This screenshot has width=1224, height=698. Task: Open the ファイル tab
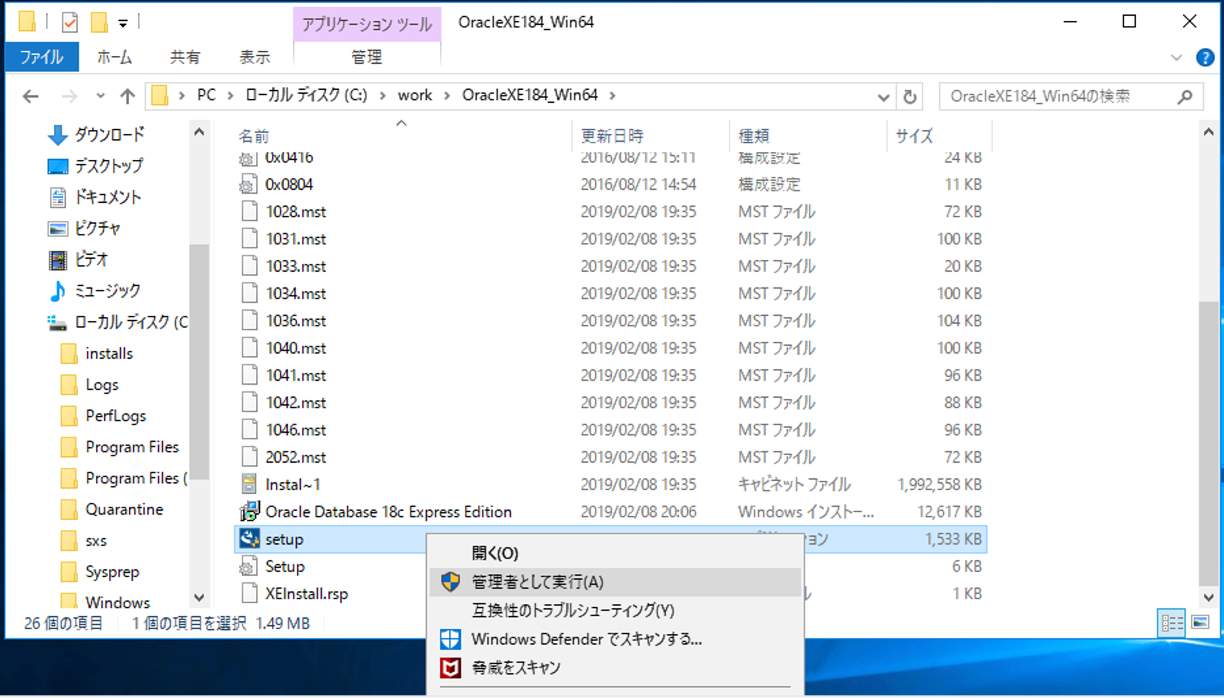pyautogui.click(x=41, y=57)
